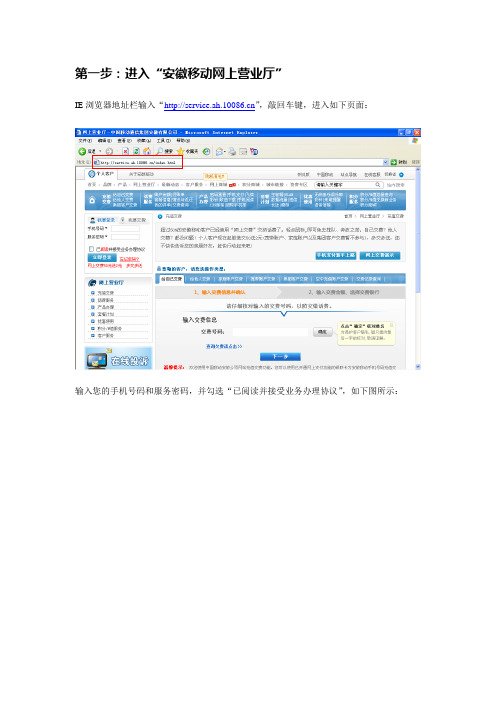Open the 文件 menu
This screenshot has width=496, height=702.
pyautogui.click(x=85, y=141)
